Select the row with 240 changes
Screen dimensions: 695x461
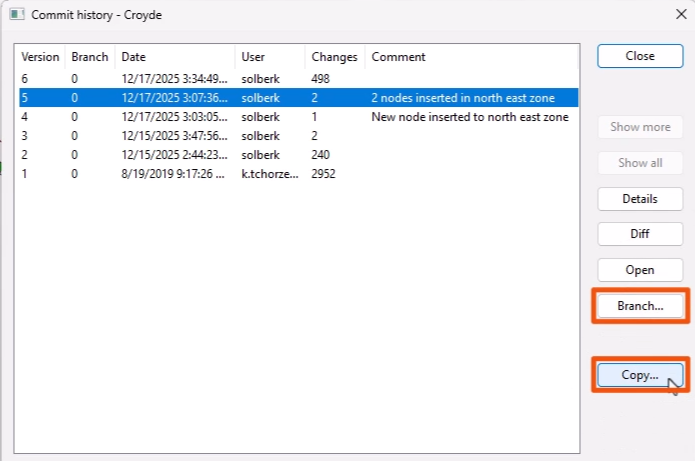pyautogui.click(x=298, y=155)
